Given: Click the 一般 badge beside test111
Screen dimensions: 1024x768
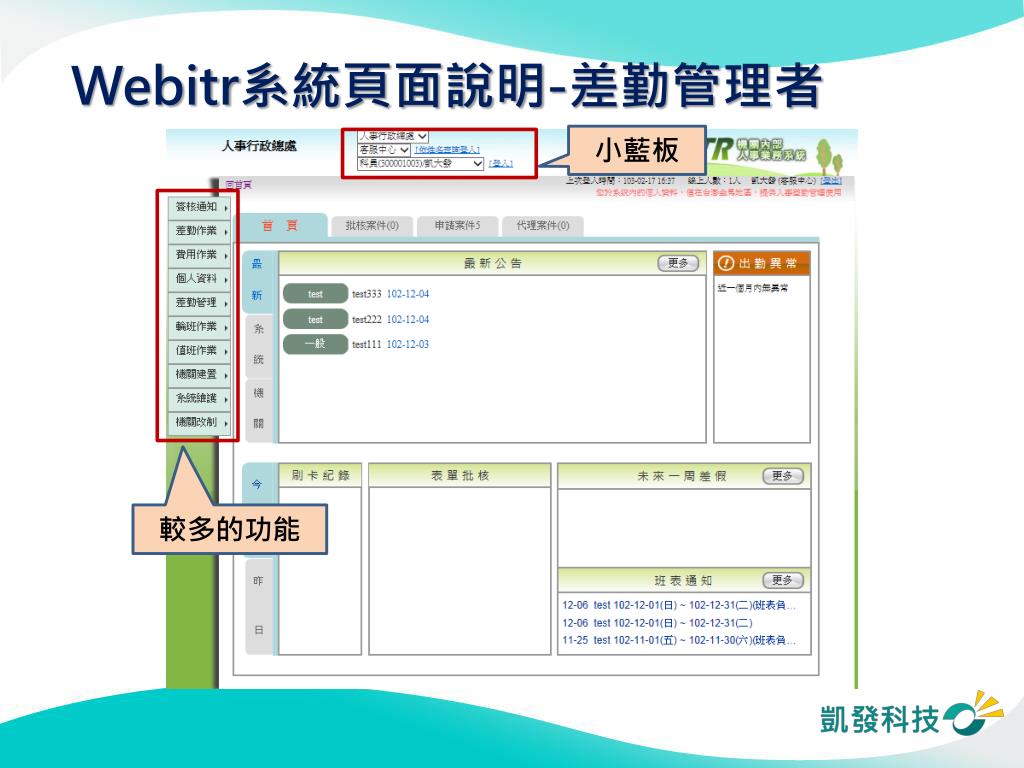Looking at the screenshot, I should (x=315, y=344).
